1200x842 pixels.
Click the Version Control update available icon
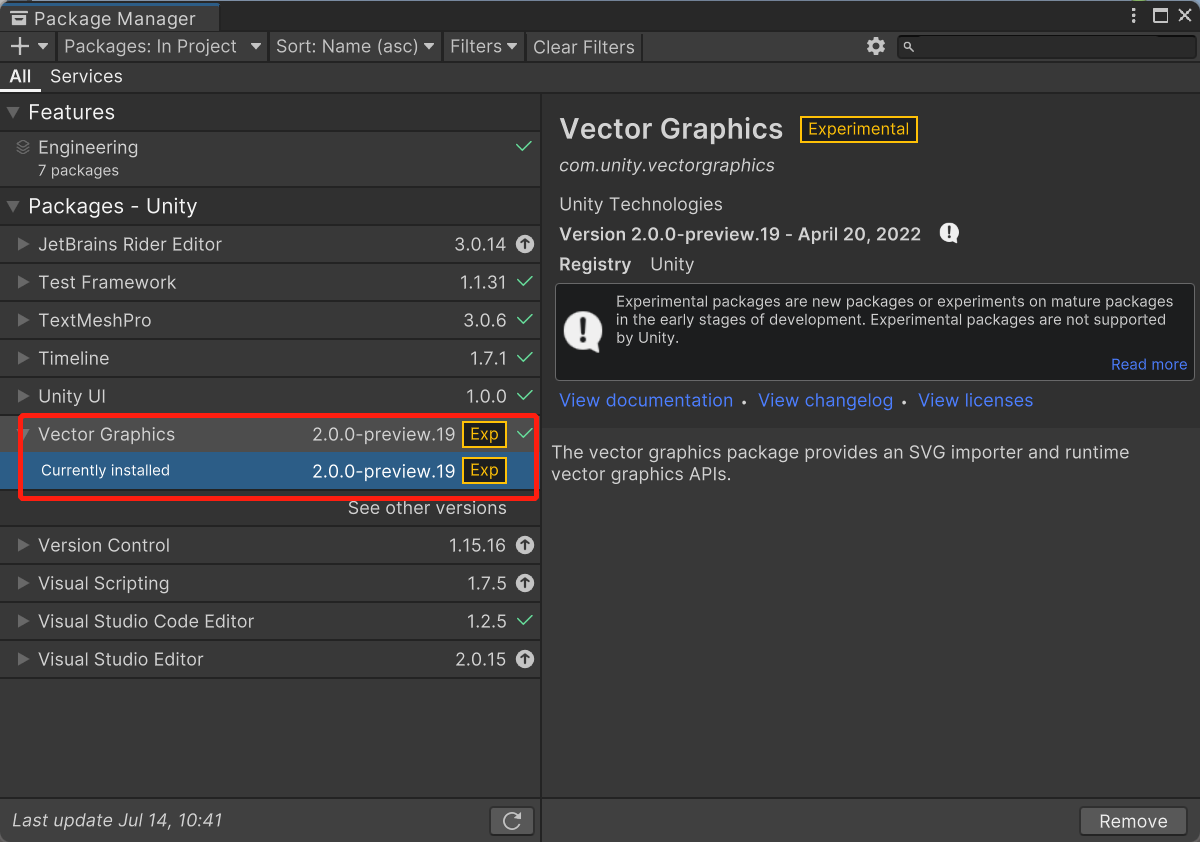(x=525, y=545)
